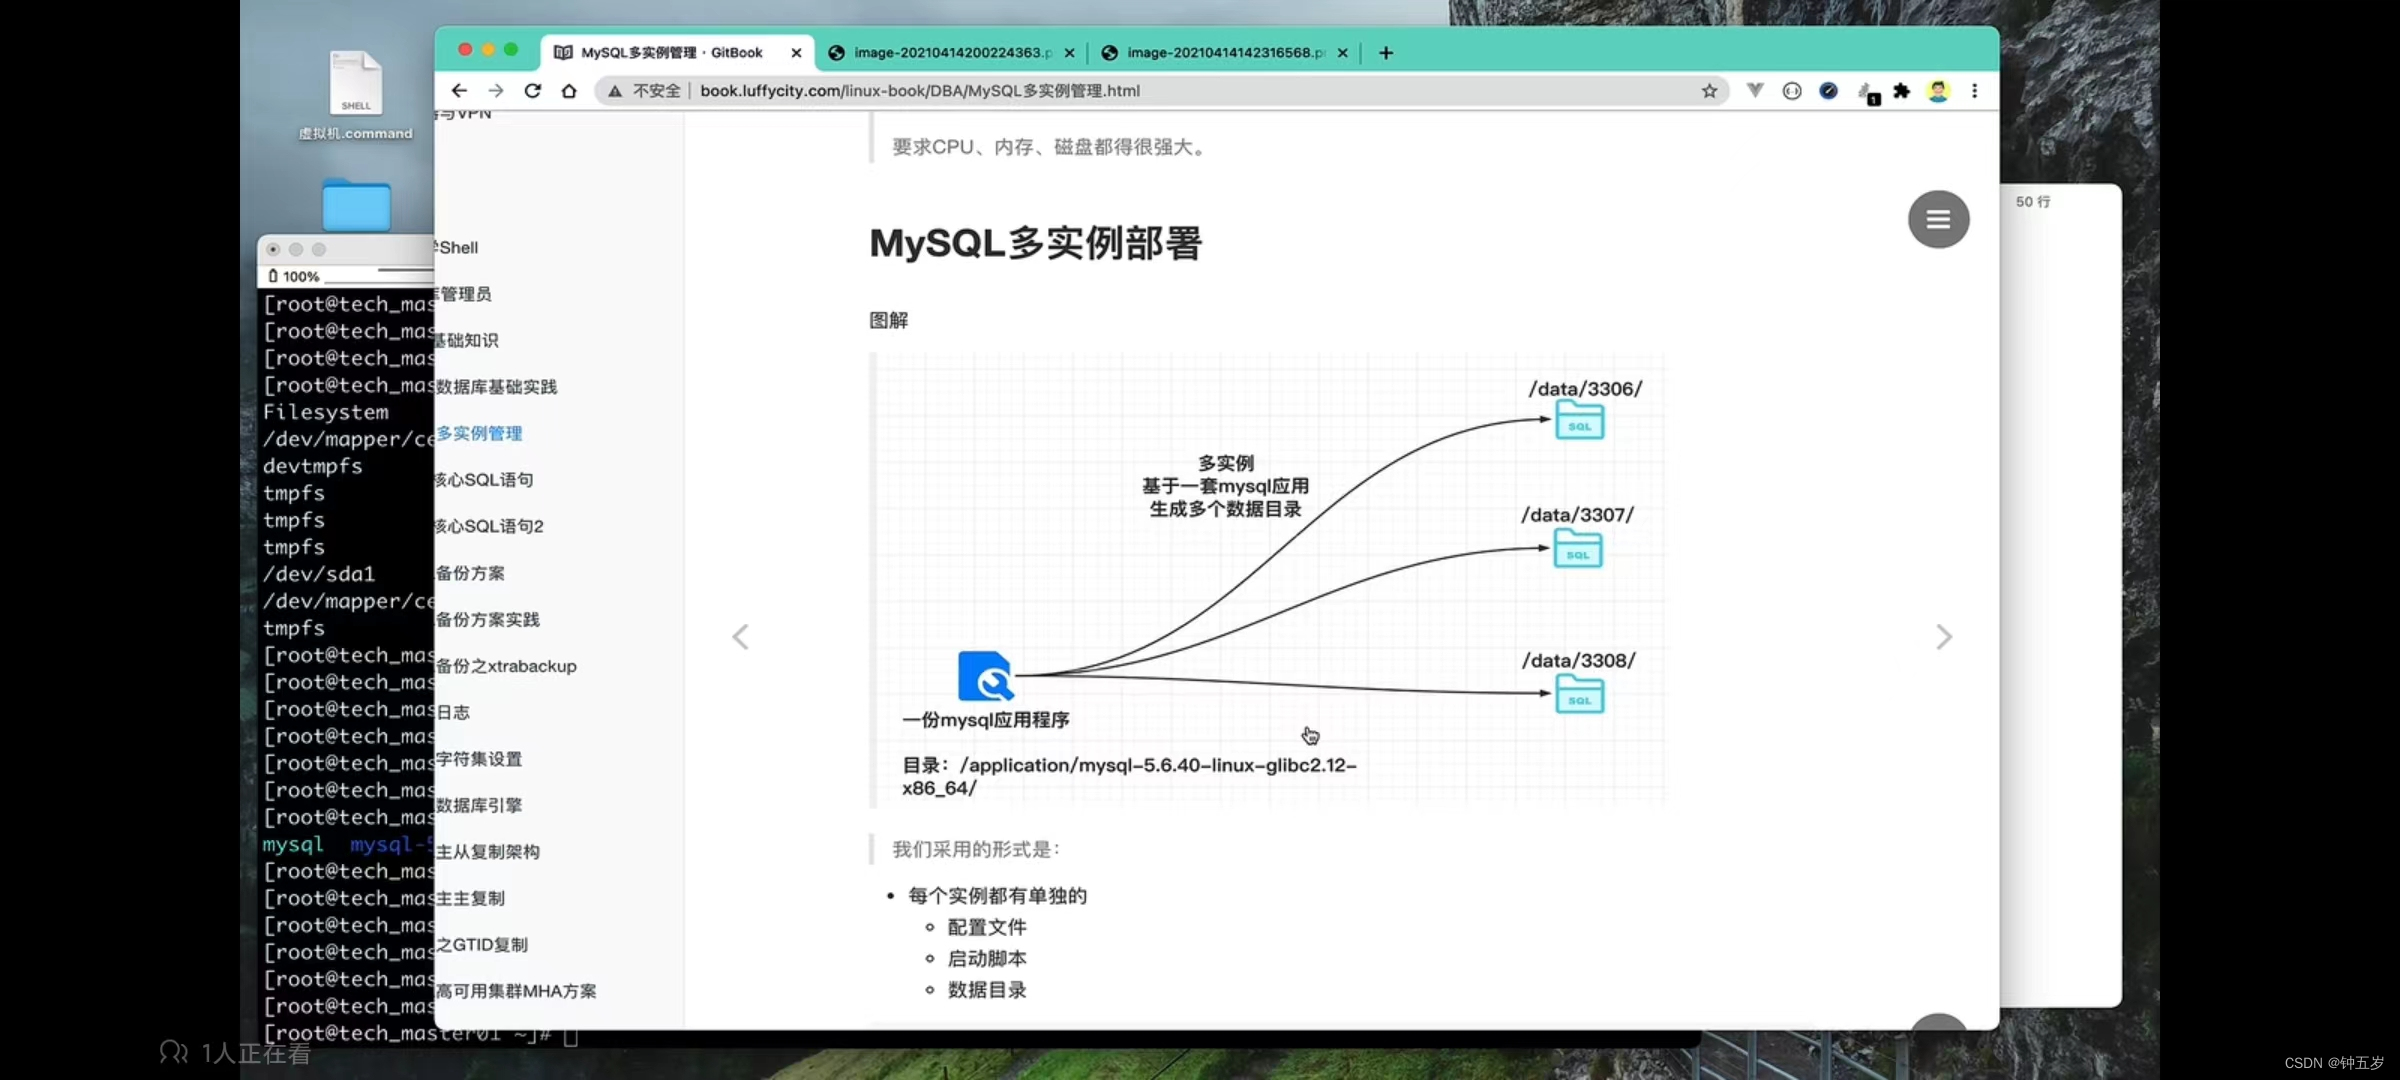Close the MySQL多实例管理 GitBook tab
Viewport: 2400px width, 1080px height.
pos(796,53)
